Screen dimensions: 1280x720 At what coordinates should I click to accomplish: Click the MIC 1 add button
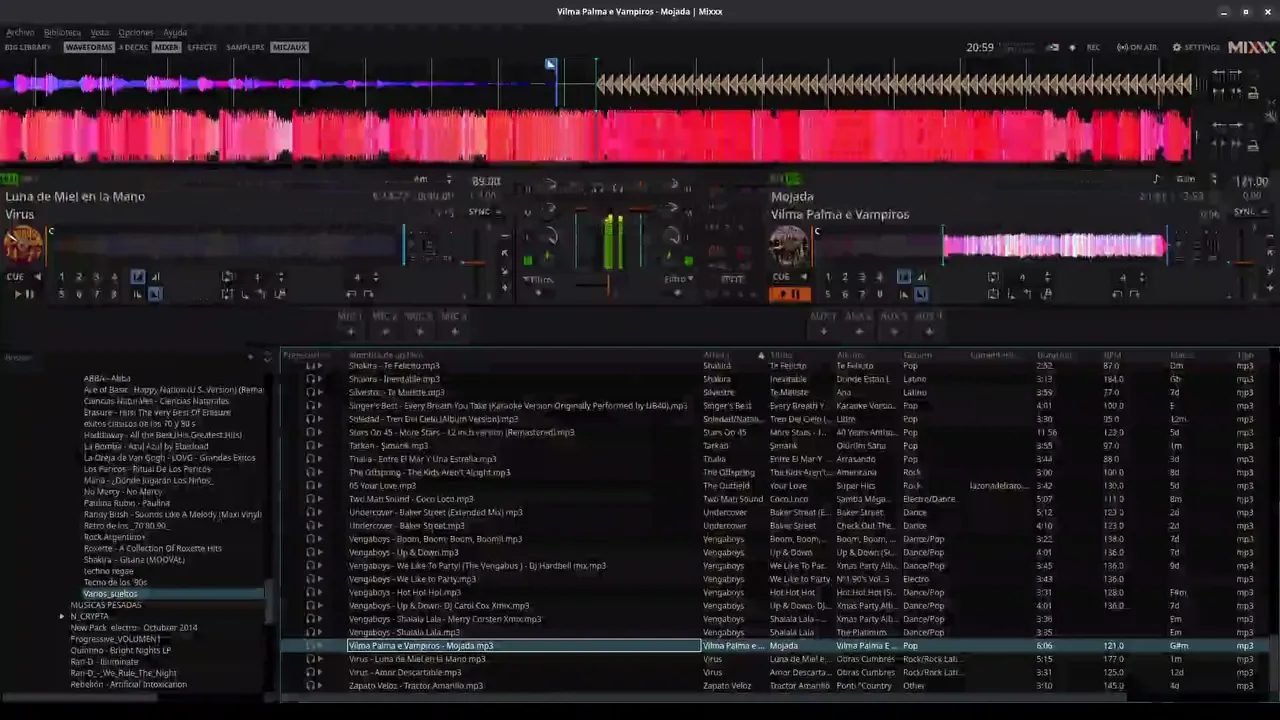pyautogui.click(x=350, y=331)
